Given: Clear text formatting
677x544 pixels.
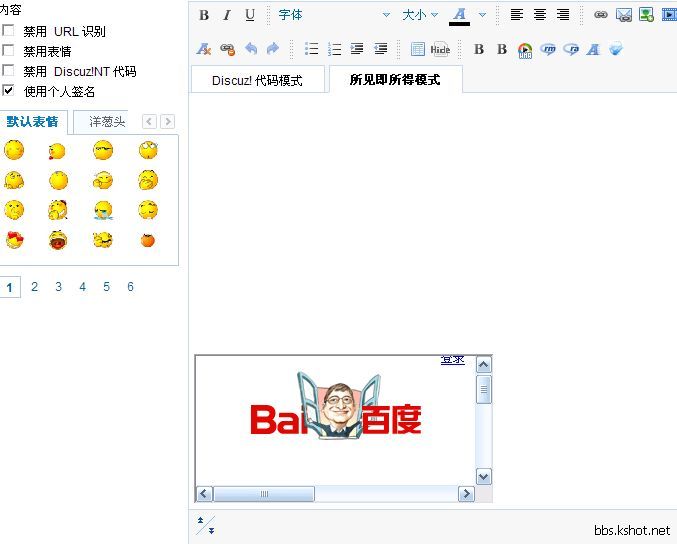Looking at the screenshot, I should click(204, 49).
